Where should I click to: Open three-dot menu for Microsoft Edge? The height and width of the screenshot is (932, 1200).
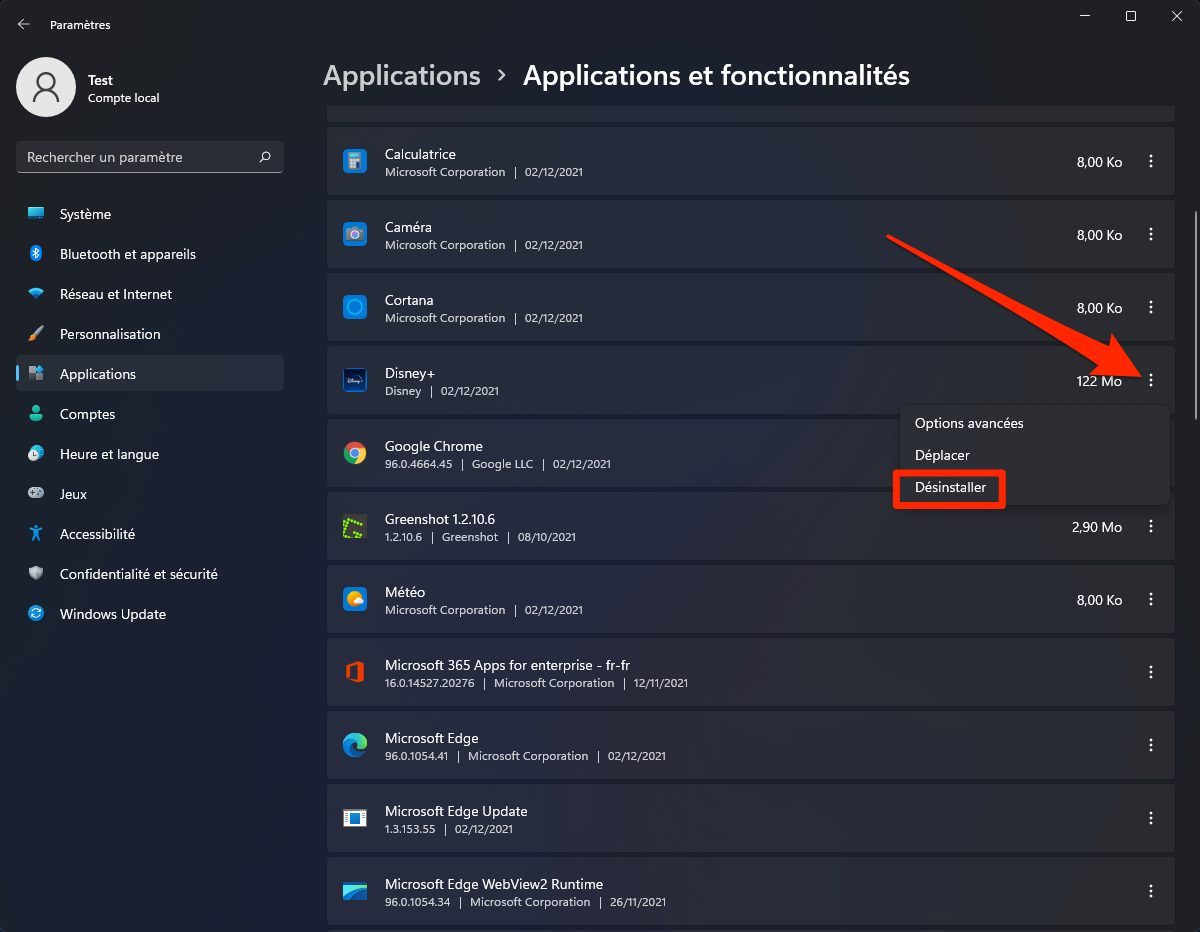[1151, 745]
